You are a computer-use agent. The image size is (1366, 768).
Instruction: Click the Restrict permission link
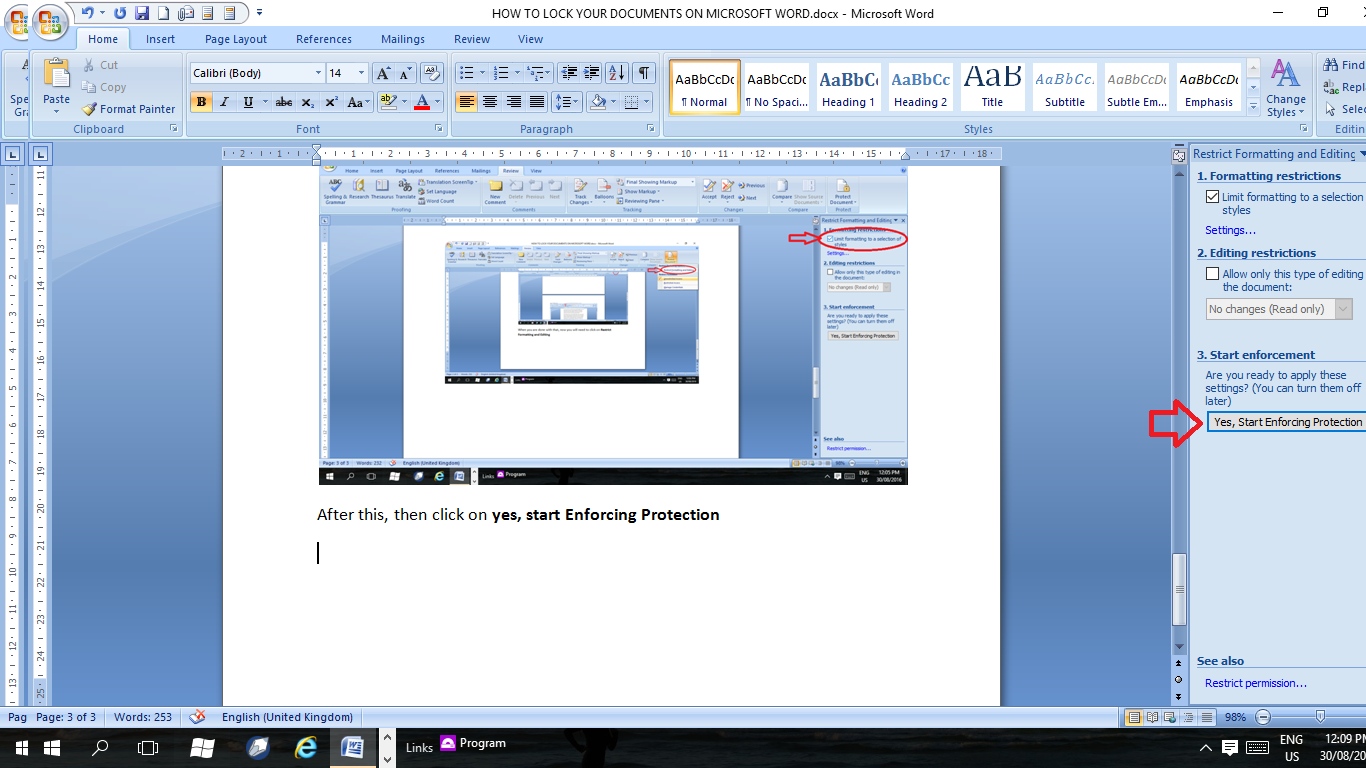[x=1256, y=683]
